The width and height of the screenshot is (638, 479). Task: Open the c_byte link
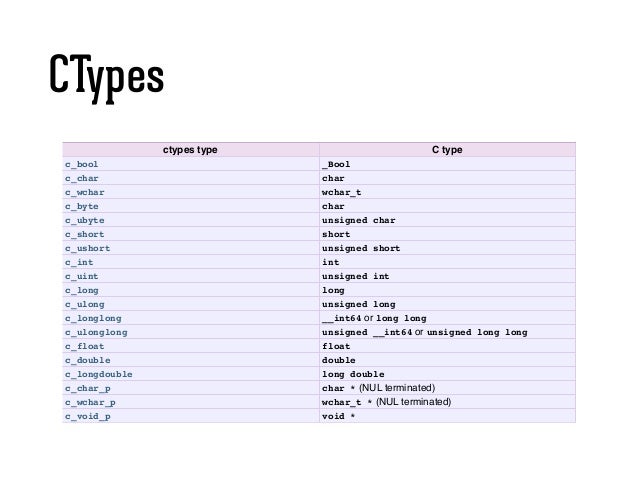pyautogui.click(x=81, y=206)
